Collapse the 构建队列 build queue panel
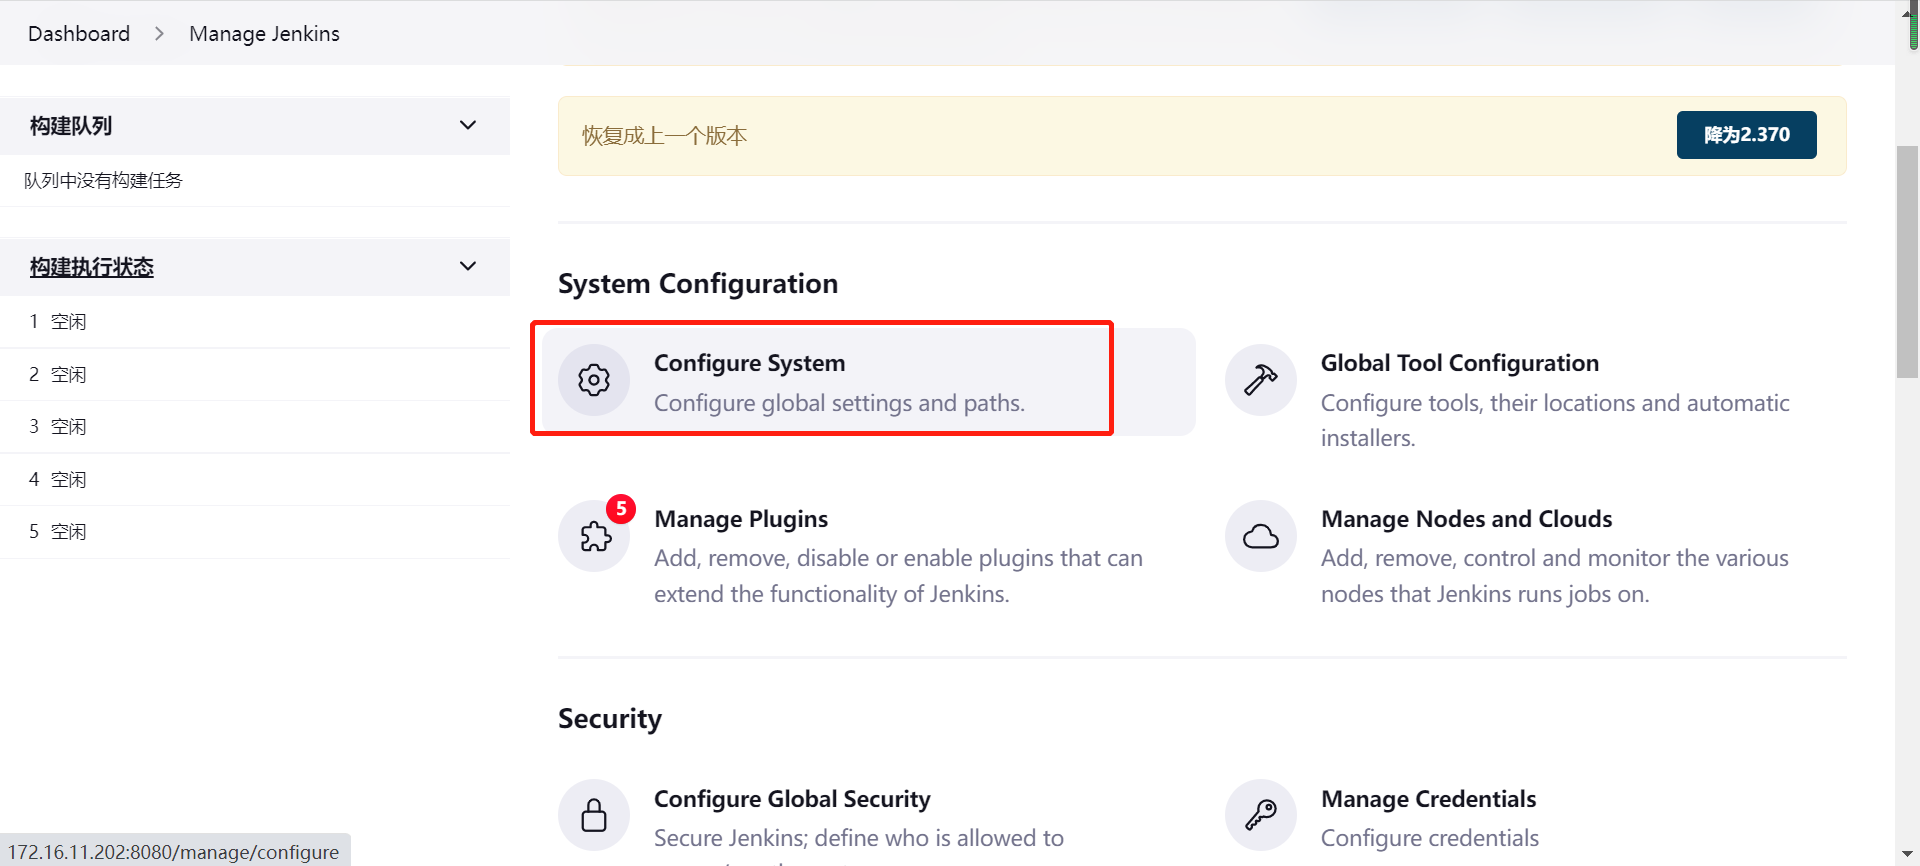 [467, 125]
